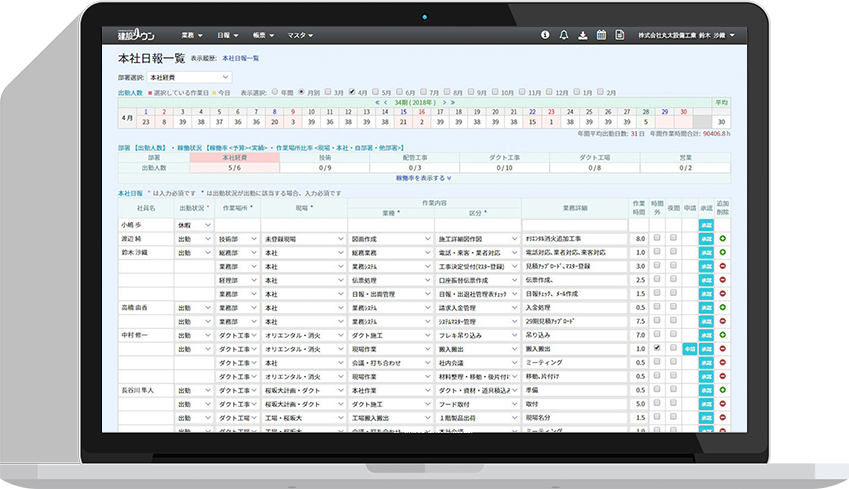Approve the オリエンタル消火追加工事 entry with 承認
Screen dimensions: 849x489
point(706,239)
